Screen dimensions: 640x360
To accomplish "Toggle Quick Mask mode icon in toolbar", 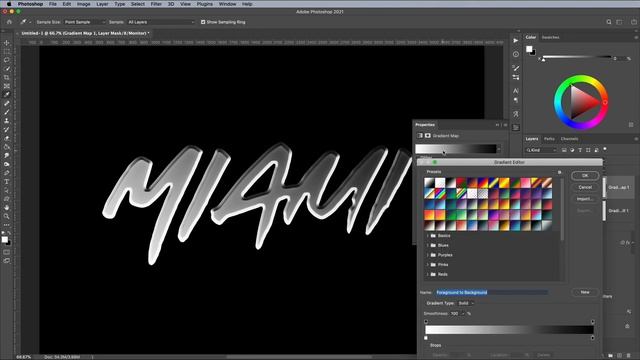I will pos(7,252).
